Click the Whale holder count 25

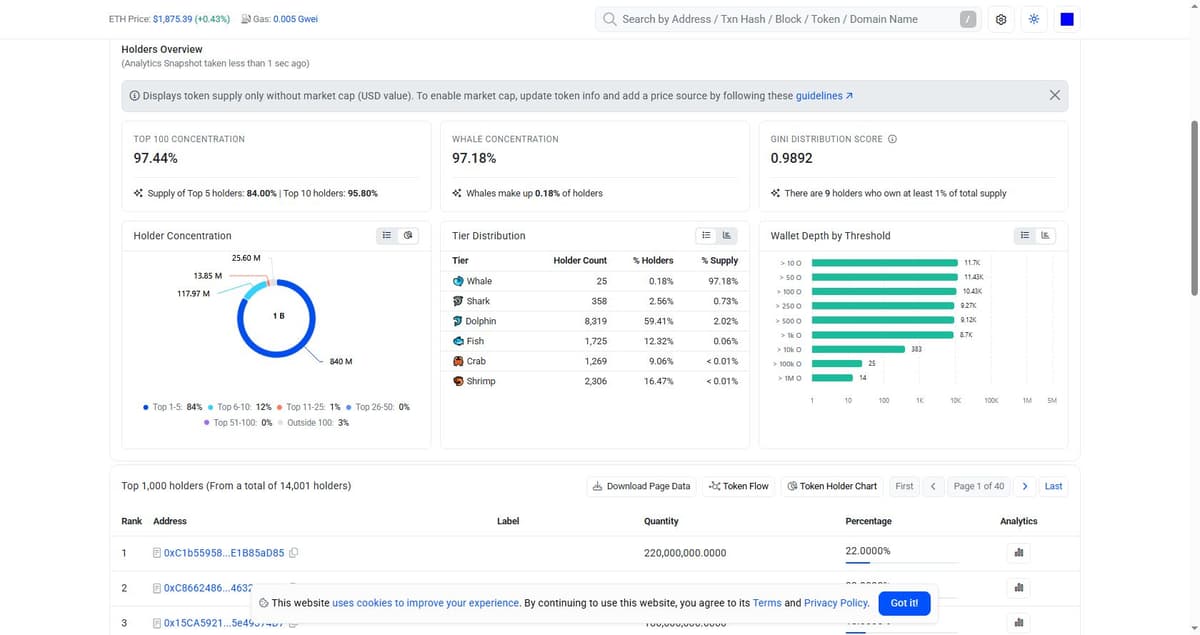click(x=601, y=281)
